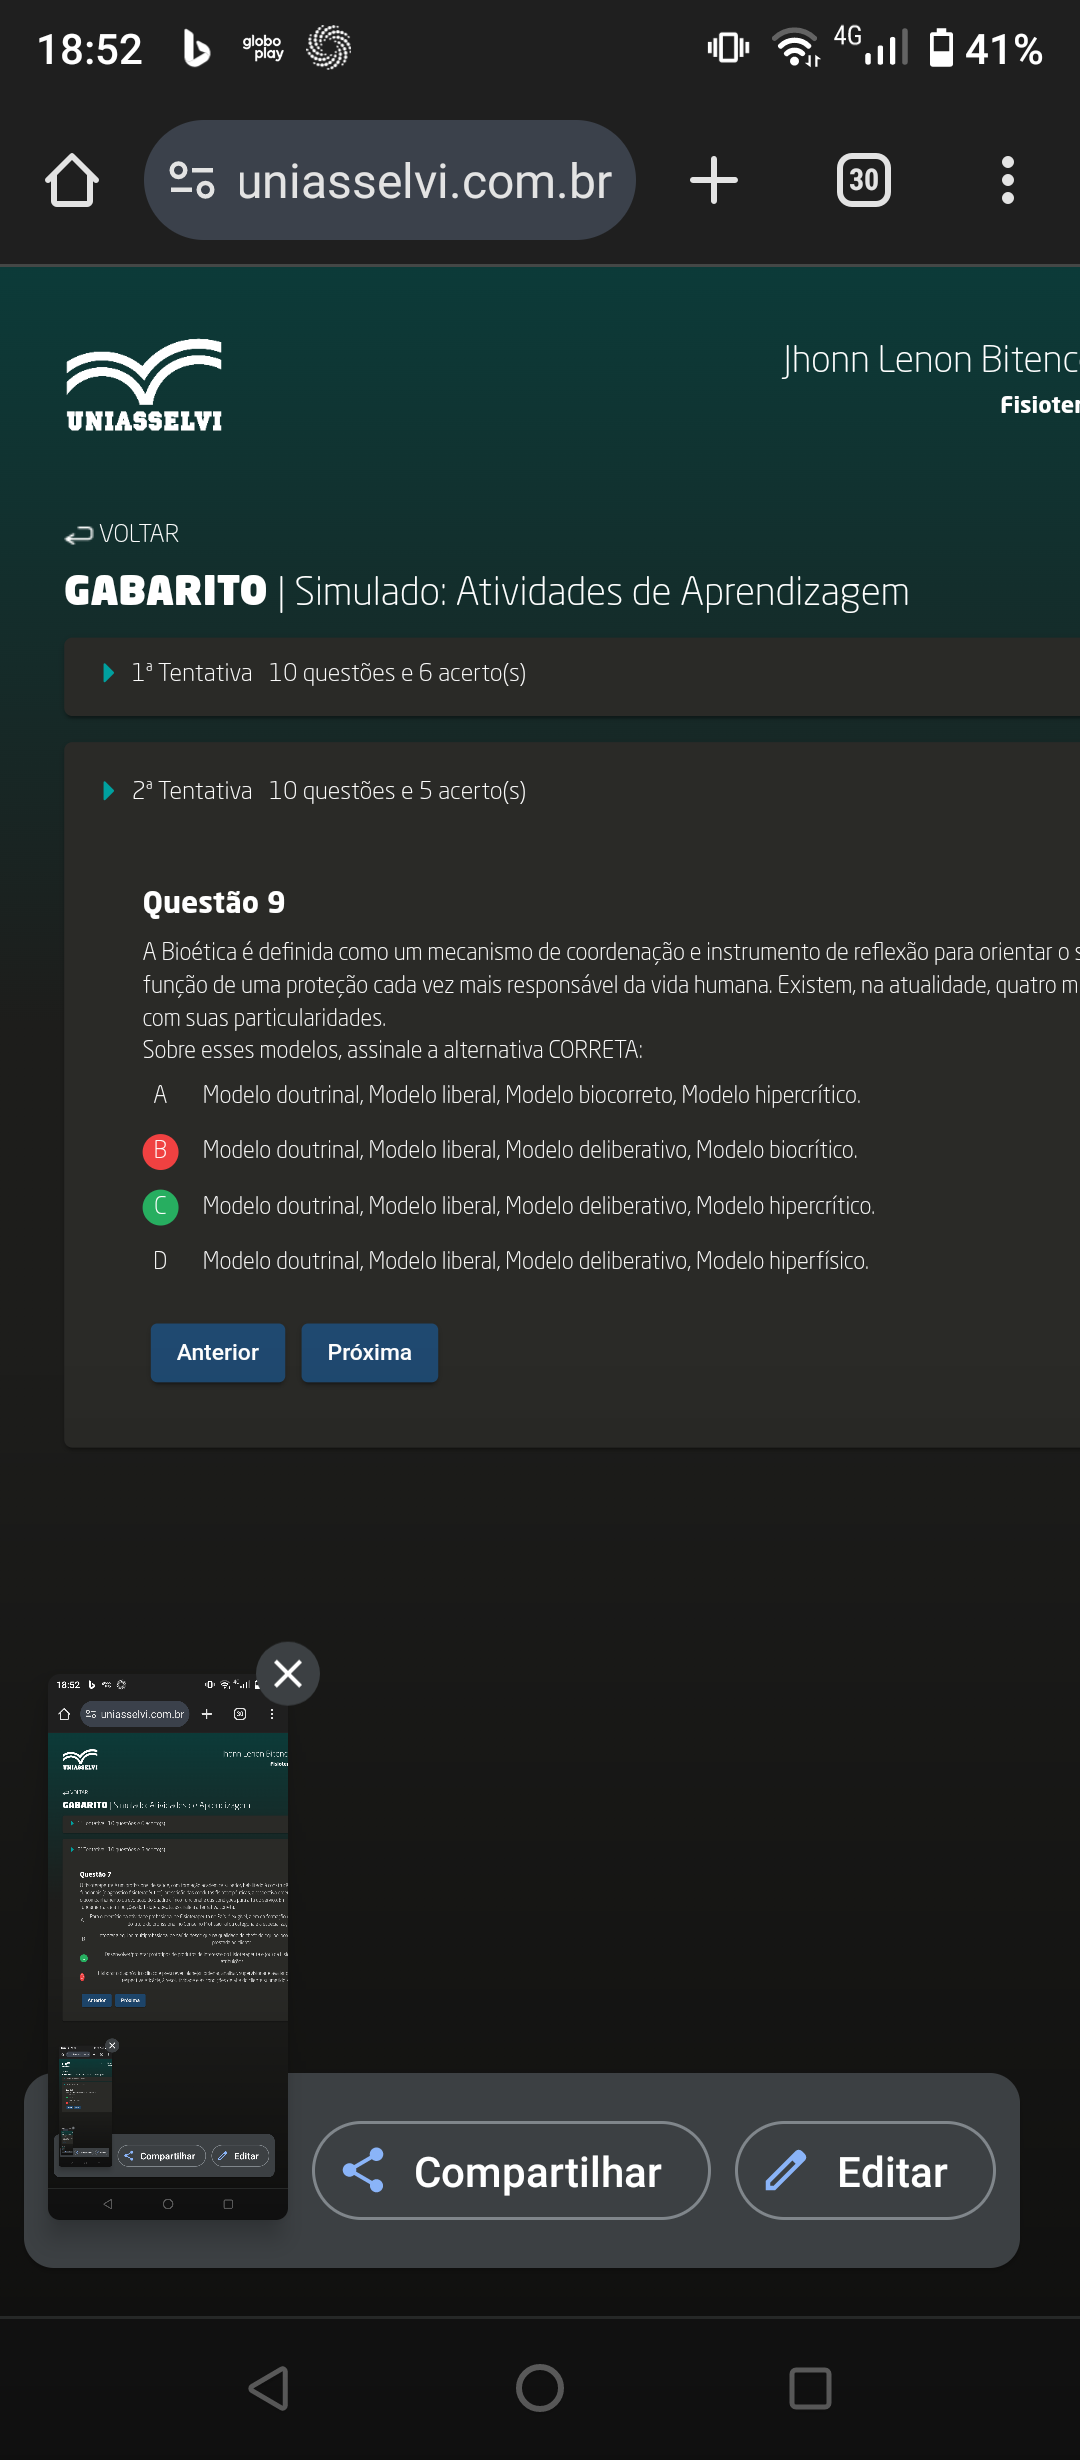This screenshot has width=1080, height=2460.
Task: Tap the Android home circle button
Action: coord(540,2388)
